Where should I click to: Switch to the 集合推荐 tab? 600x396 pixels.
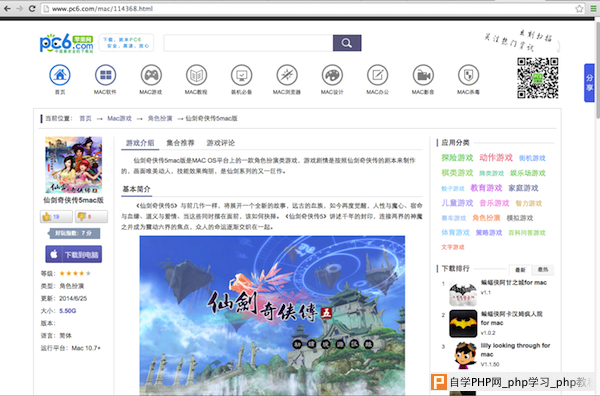[180, 143]
